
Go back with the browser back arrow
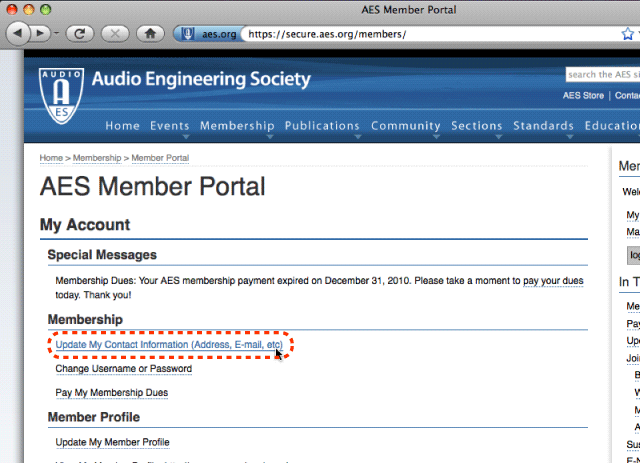click(x=18, y=33)
